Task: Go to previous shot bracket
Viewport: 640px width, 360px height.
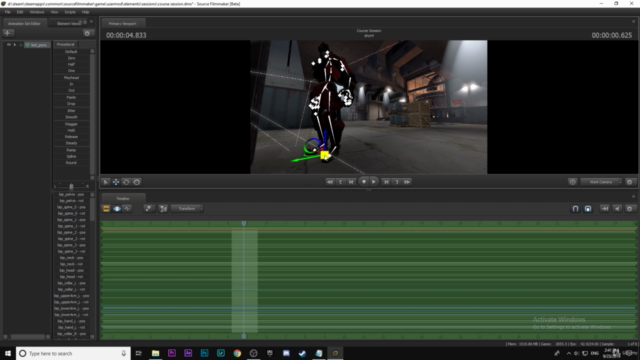Action: coord(340,182)
